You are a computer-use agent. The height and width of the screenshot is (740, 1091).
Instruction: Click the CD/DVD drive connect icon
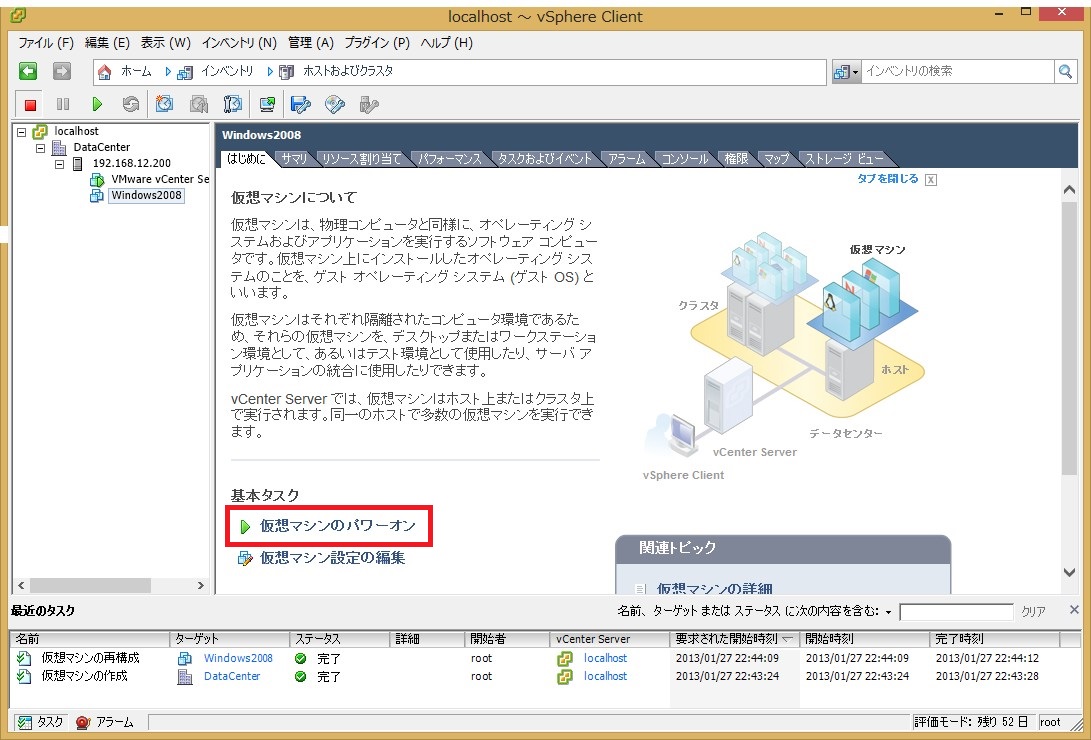[x=335, y=104]
